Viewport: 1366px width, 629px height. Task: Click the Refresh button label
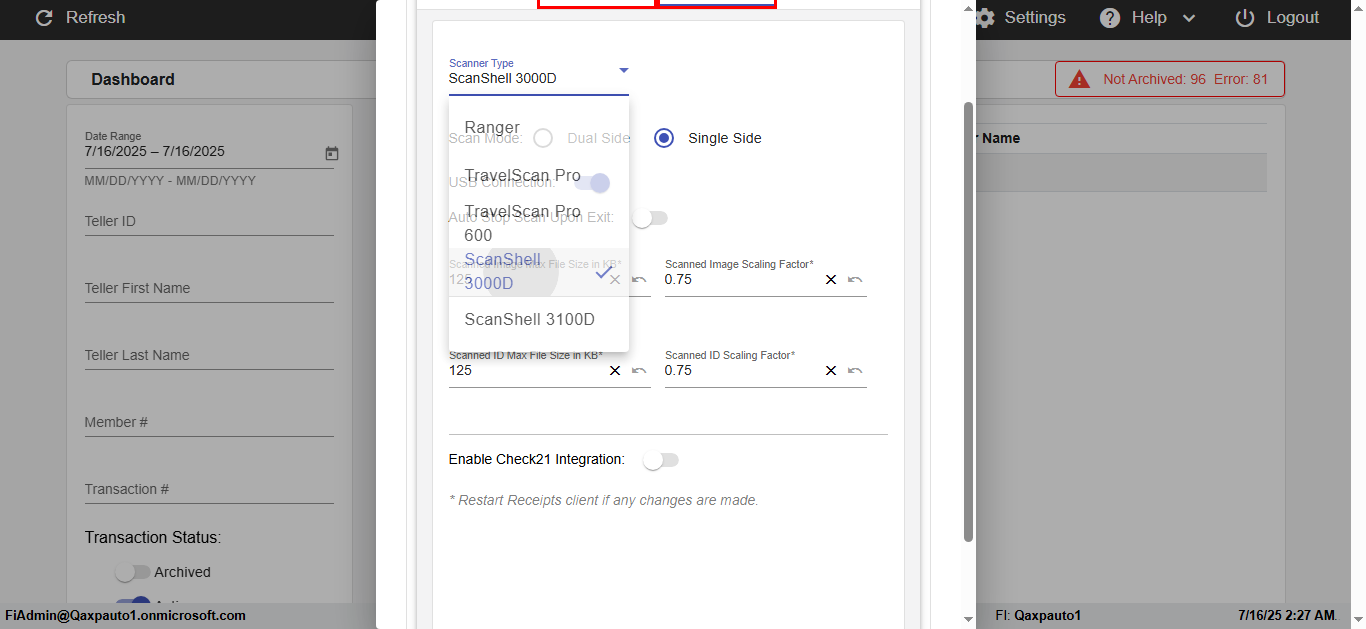pos(96,18)
